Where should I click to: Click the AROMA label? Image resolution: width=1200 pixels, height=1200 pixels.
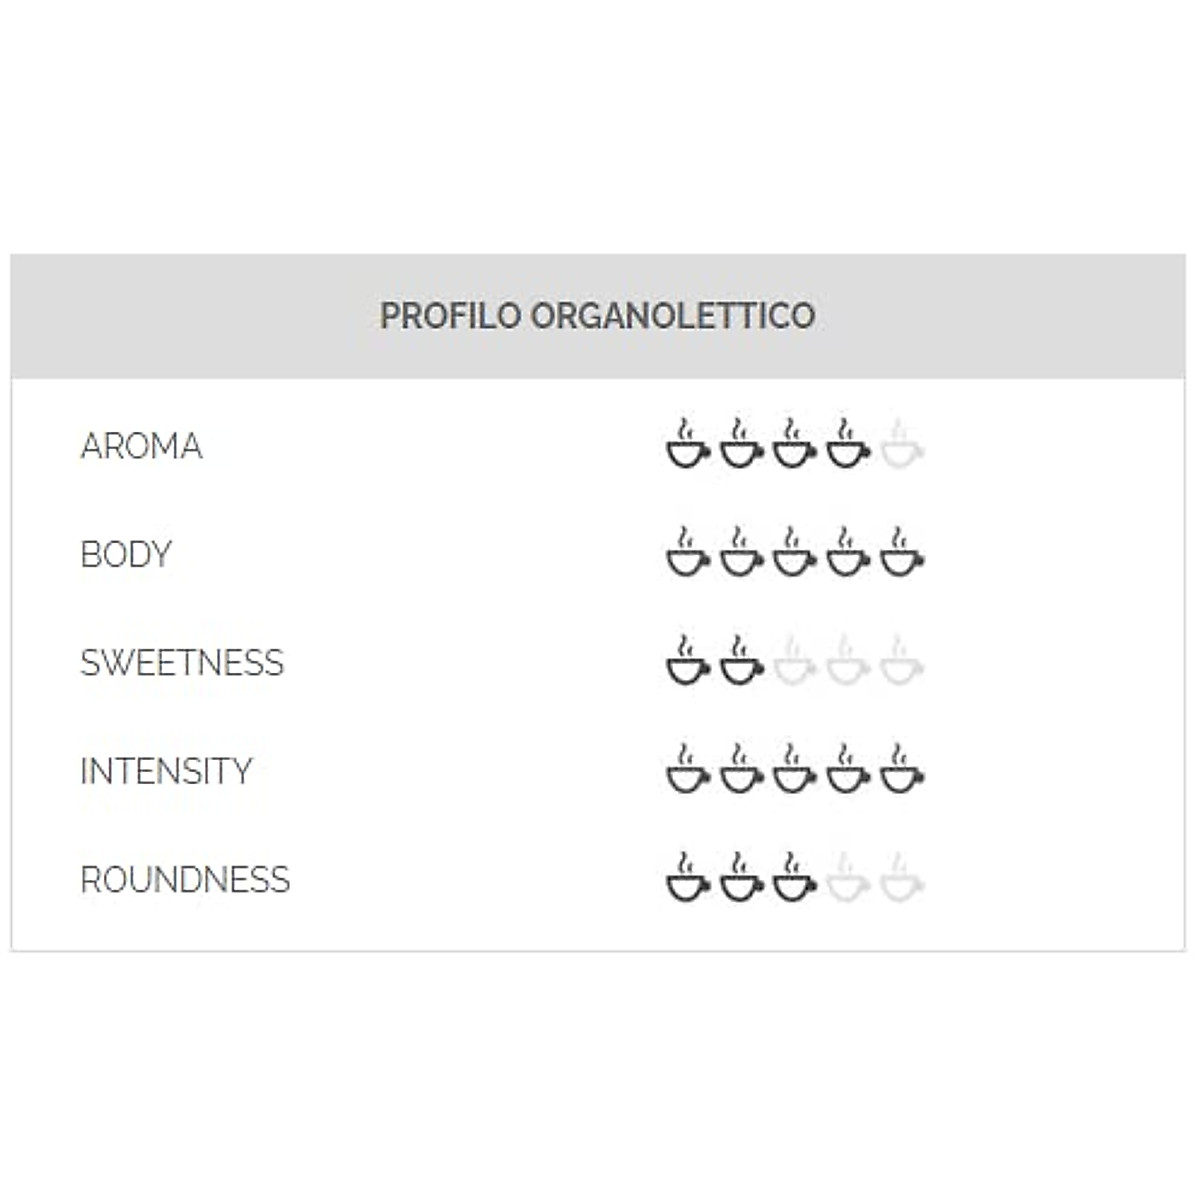(x=141, y=446)
